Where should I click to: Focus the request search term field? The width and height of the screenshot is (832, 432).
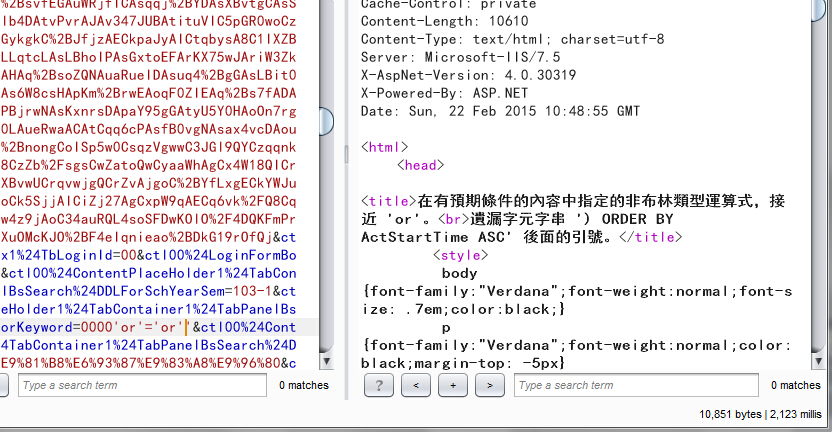142,385
